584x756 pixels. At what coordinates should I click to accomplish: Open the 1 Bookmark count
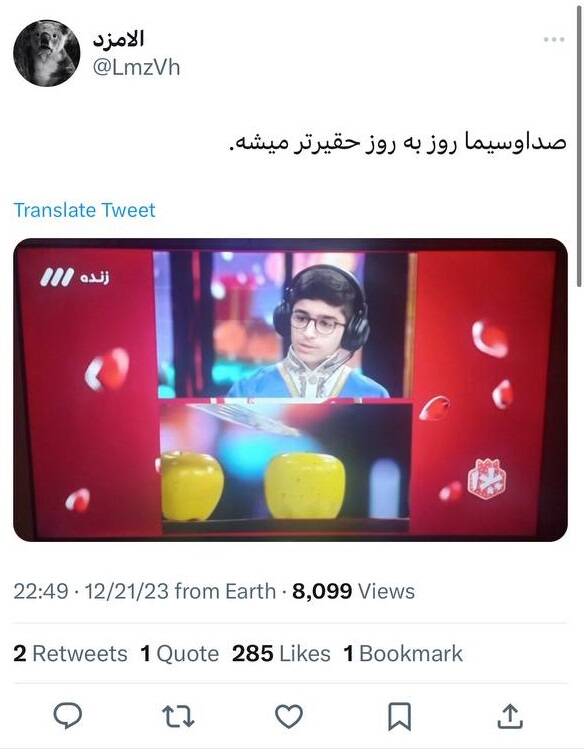[403, 654]
